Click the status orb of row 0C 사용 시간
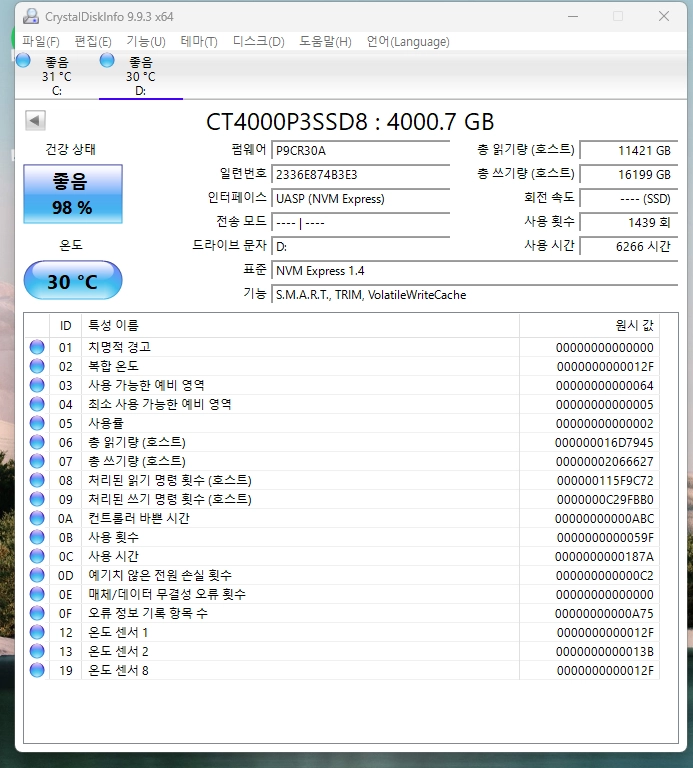Viewport: 693px width, 768px height. [x=37, y=556]
